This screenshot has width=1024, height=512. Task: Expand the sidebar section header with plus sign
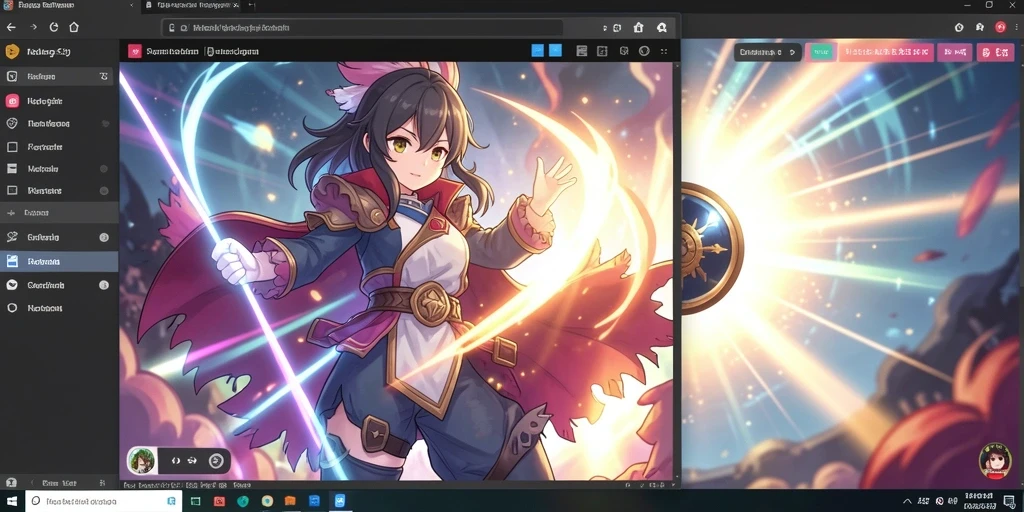click(59, 213)
